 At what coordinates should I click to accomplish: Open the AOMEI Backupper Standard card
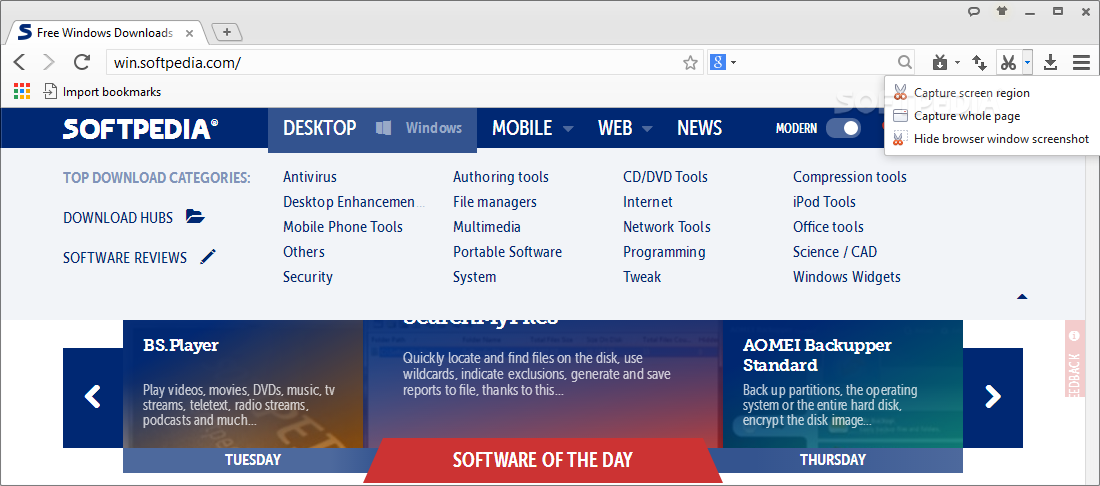pos(843,384)
